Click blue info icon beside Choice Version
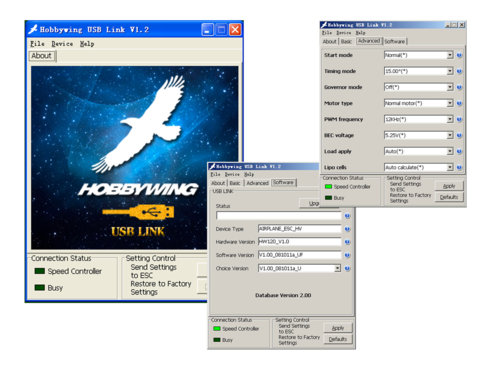 [347, 268]
